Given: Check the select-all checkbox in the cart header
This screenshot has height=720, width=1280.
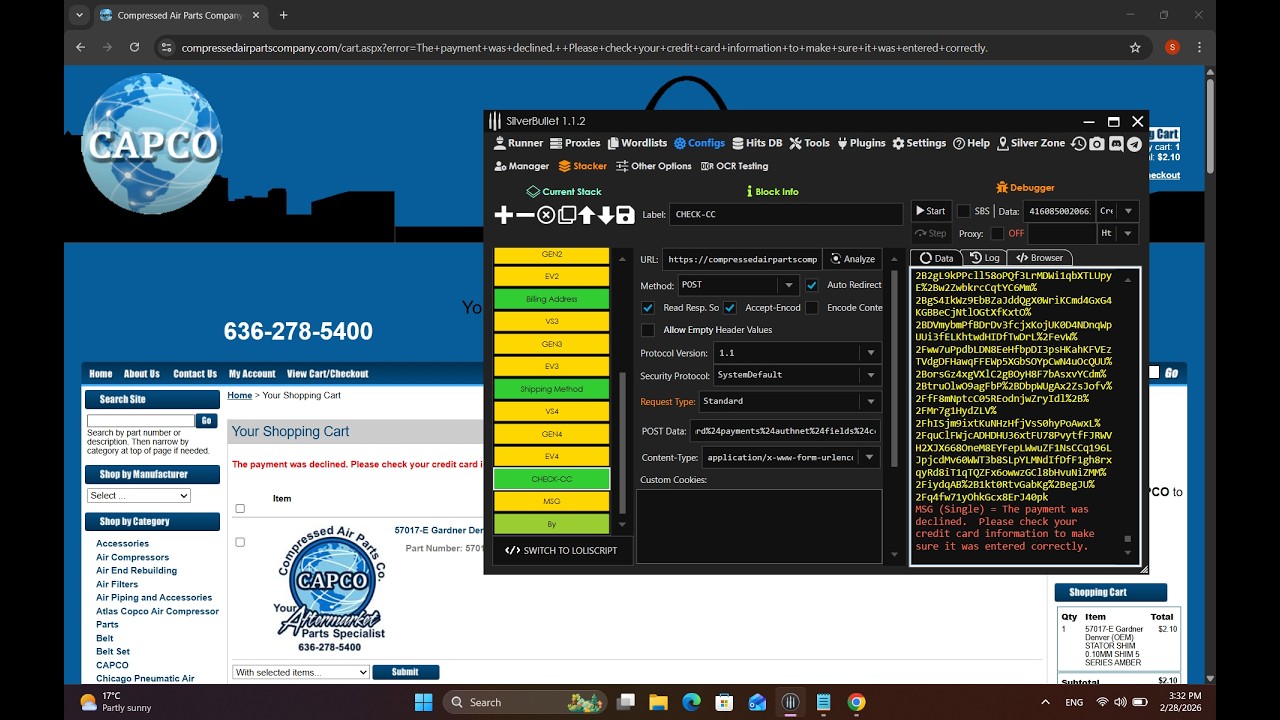Looking at the screenshot, I should click(239, 508).
